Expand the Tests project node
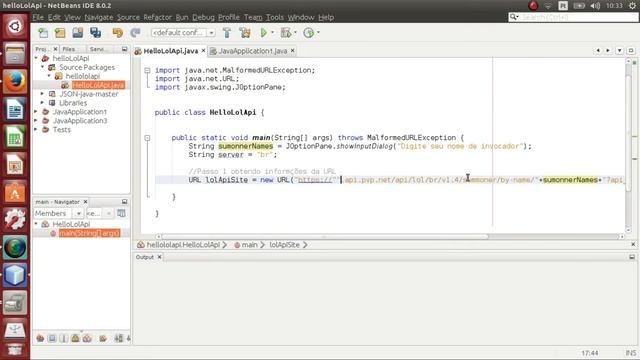 pyautogui.click(x=36, y=130)
